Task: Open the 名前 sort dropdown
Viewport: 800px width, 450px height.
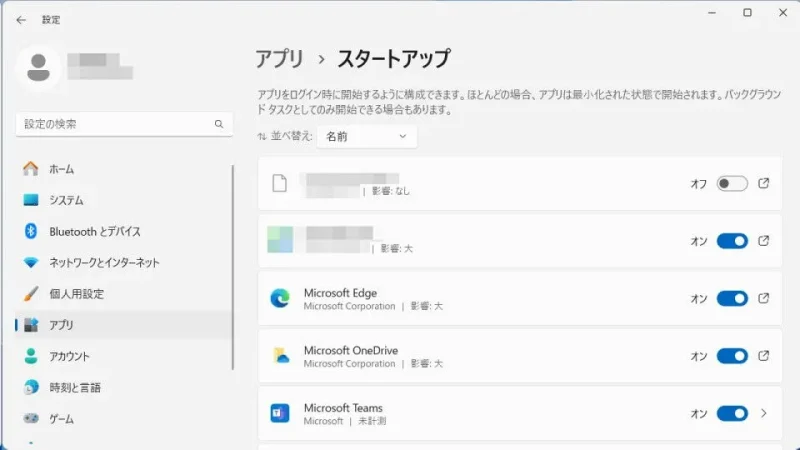Action: coord(366,136)
